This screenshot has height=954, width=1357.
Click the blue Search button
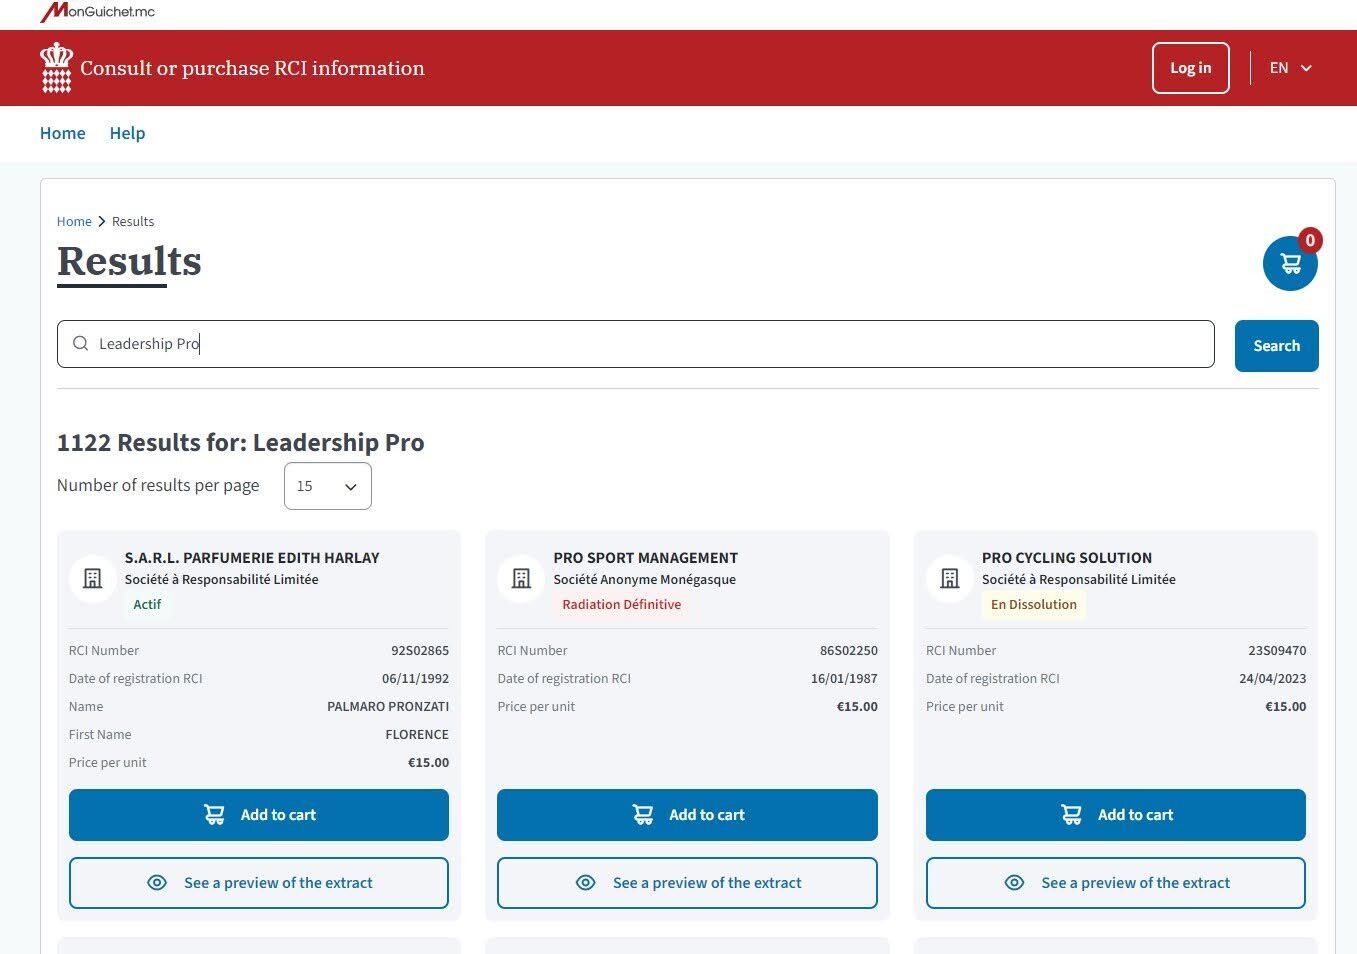(1276, 346)
